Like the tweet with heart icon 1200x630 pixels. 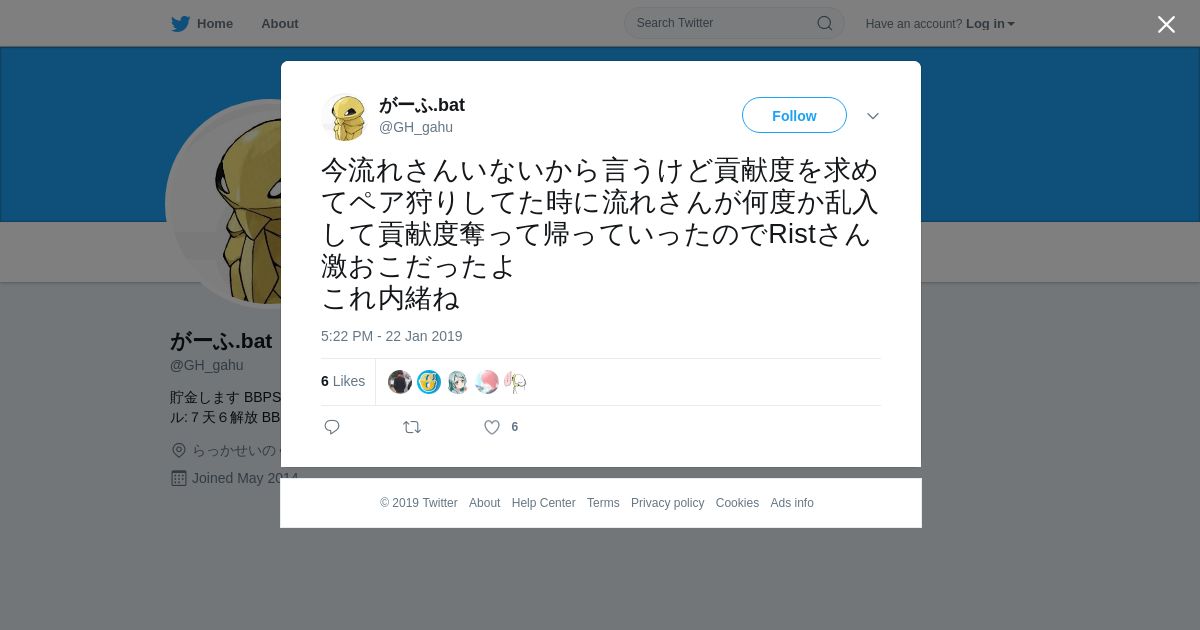coord(492,427)
